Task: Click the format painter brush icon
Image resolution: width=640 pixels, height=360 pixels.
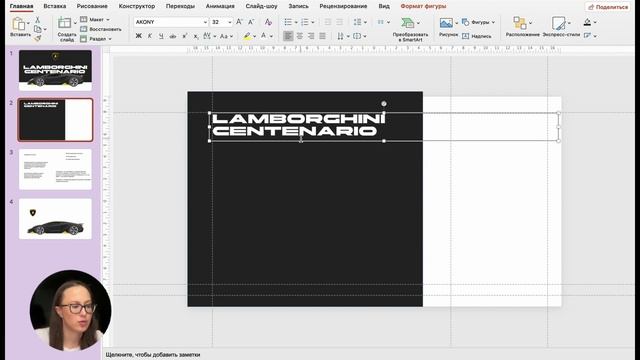Action: 37,38
